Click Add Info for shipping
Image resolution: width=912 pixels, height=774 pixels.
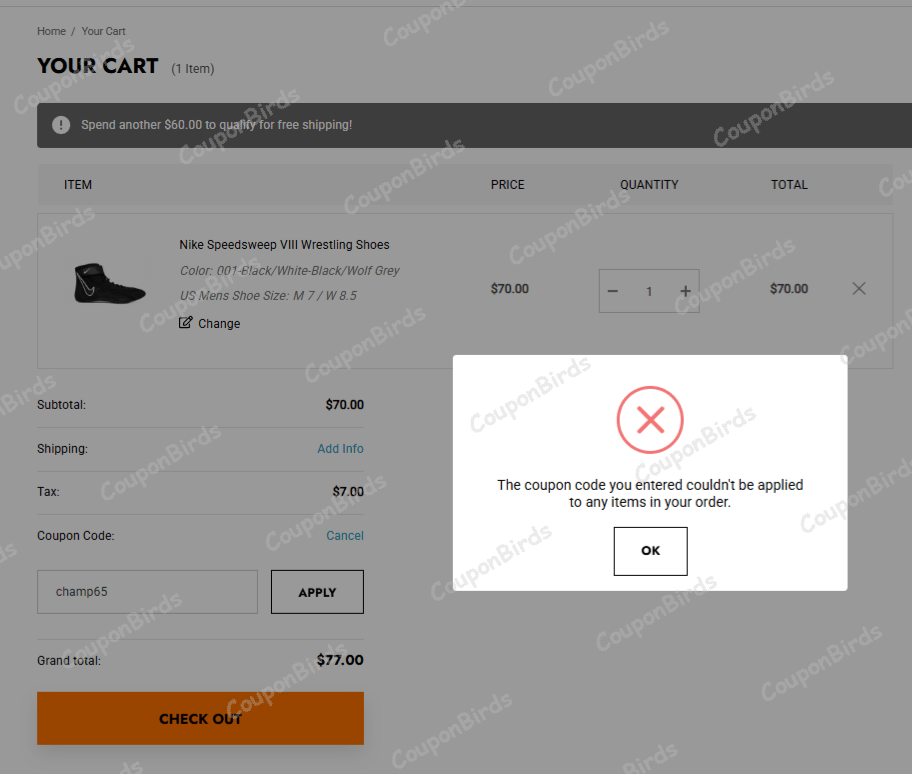click(340, 449)
